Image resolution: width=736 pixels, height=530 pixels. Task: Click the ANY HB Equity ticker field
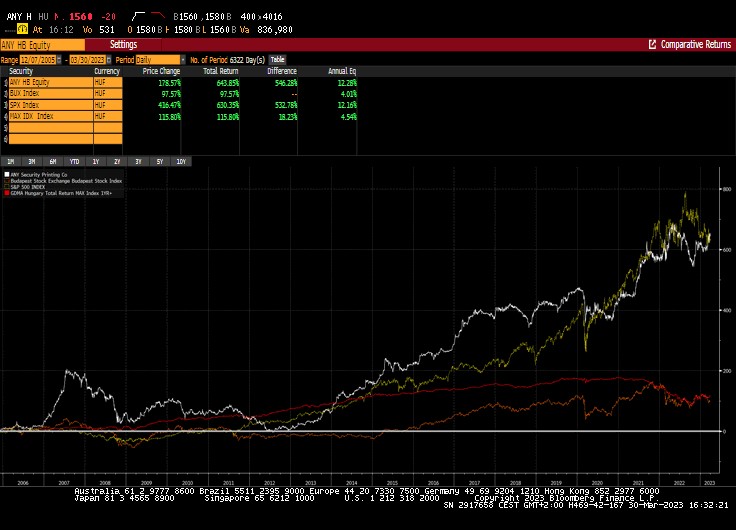pos(43,45)
